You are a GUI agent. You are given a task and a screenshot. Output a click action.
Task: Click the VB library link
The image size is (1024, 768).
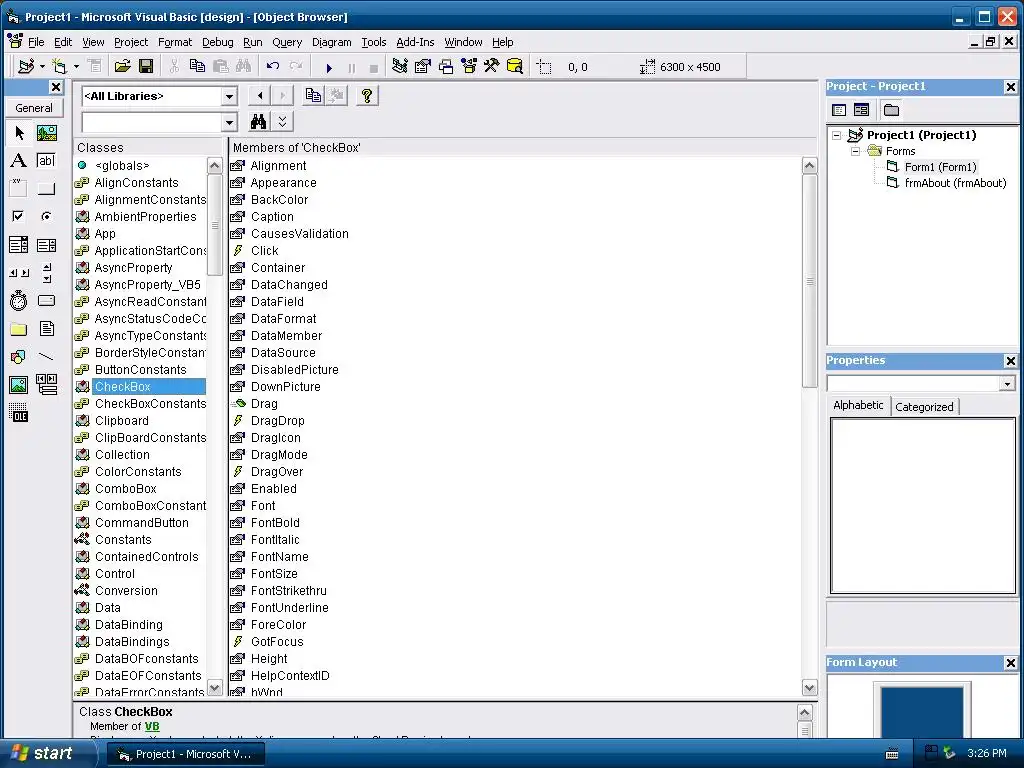(152, 726)
